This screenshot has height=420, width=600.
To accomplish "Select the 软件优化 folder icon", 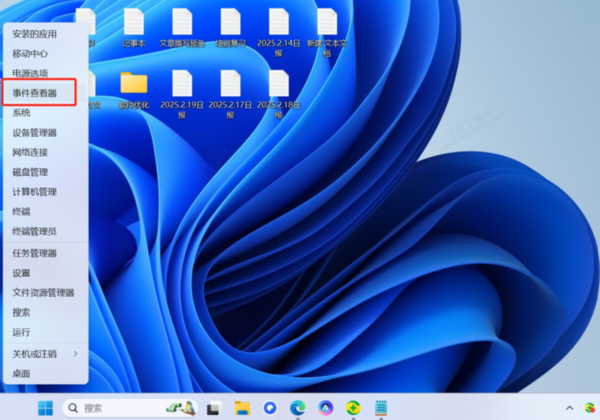I will [134, 90].
